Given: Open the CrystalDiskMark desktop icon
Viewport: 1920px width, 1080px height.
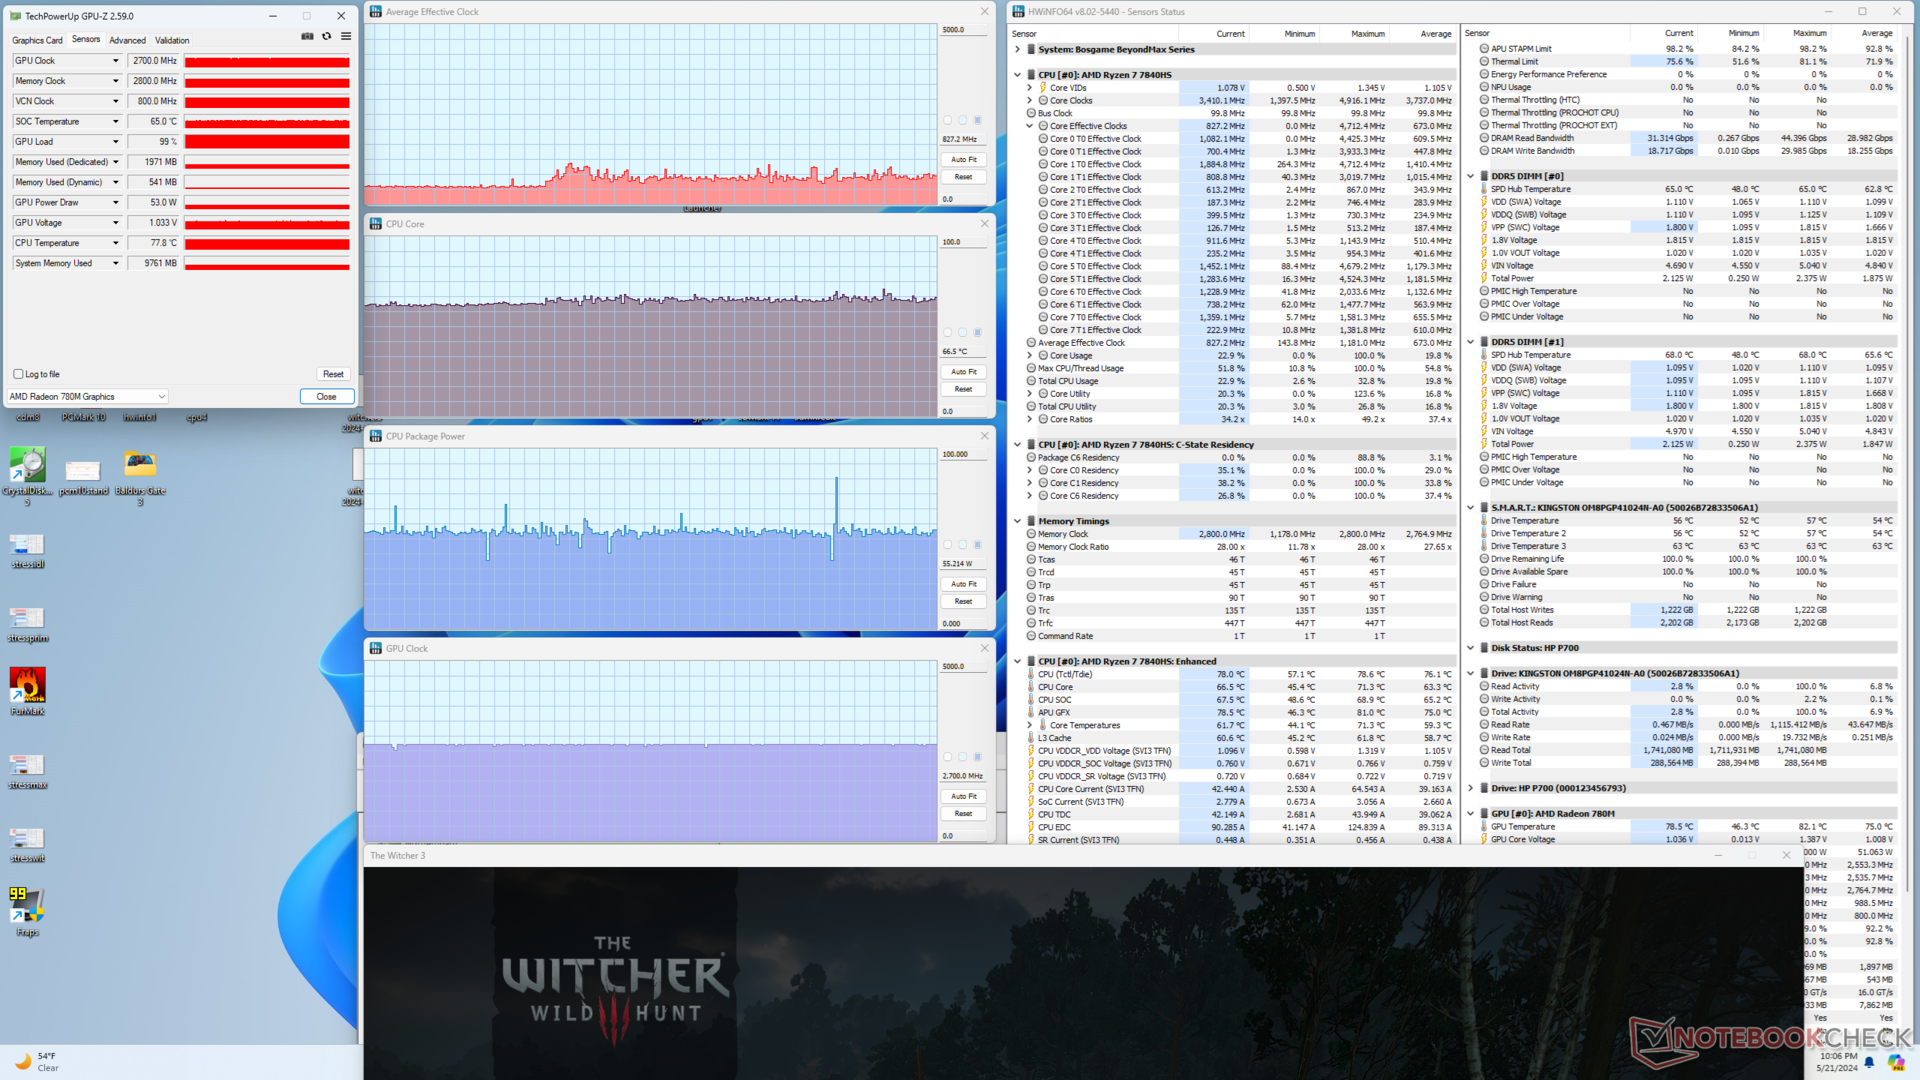Looking at the screenshot, I should coord(28,466).
